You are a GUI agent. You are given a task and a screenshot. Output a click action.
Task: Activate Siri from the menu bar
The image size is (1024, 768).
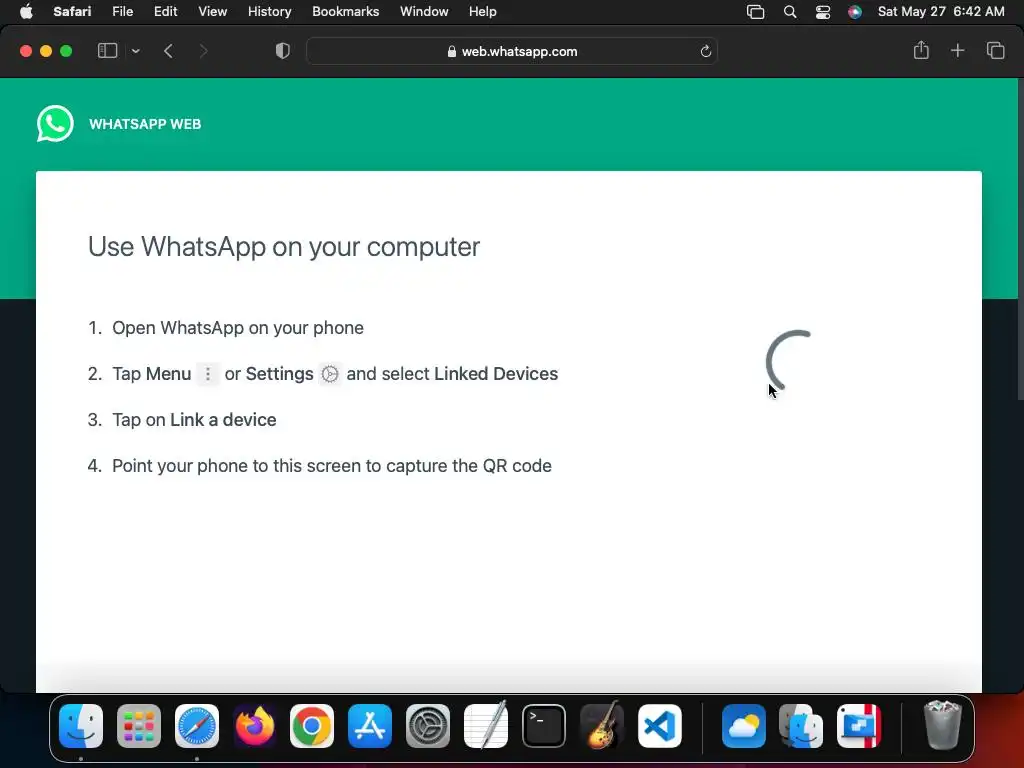[x=854, y=12]
